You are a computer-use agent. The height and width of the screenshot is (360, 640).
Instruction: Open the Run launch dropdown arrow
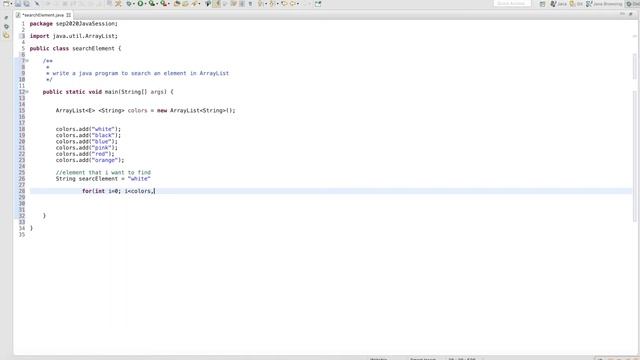point(146,4)
